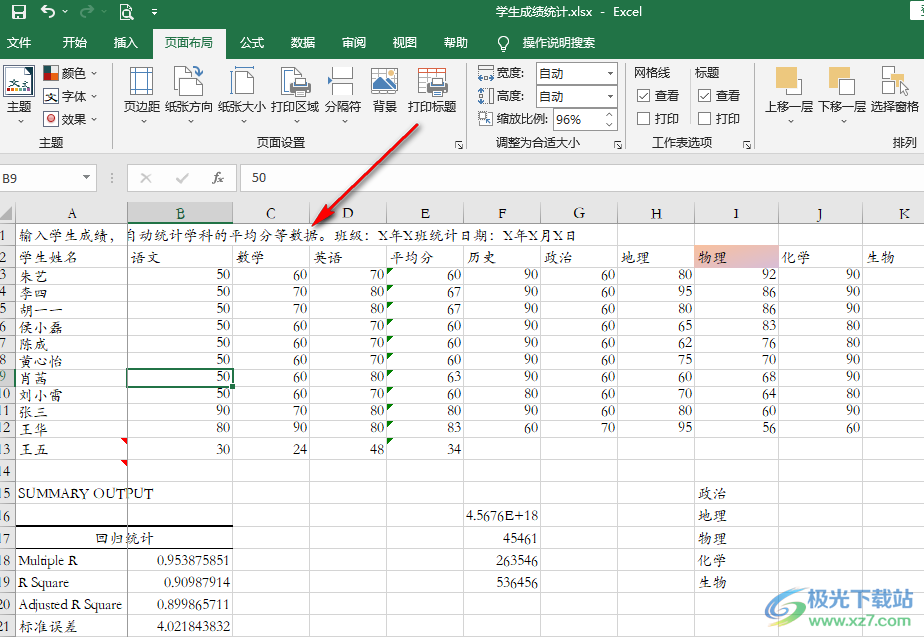924x637 pixels.
Task: Open the File (文件) tab
Action: tap(19, 42)
